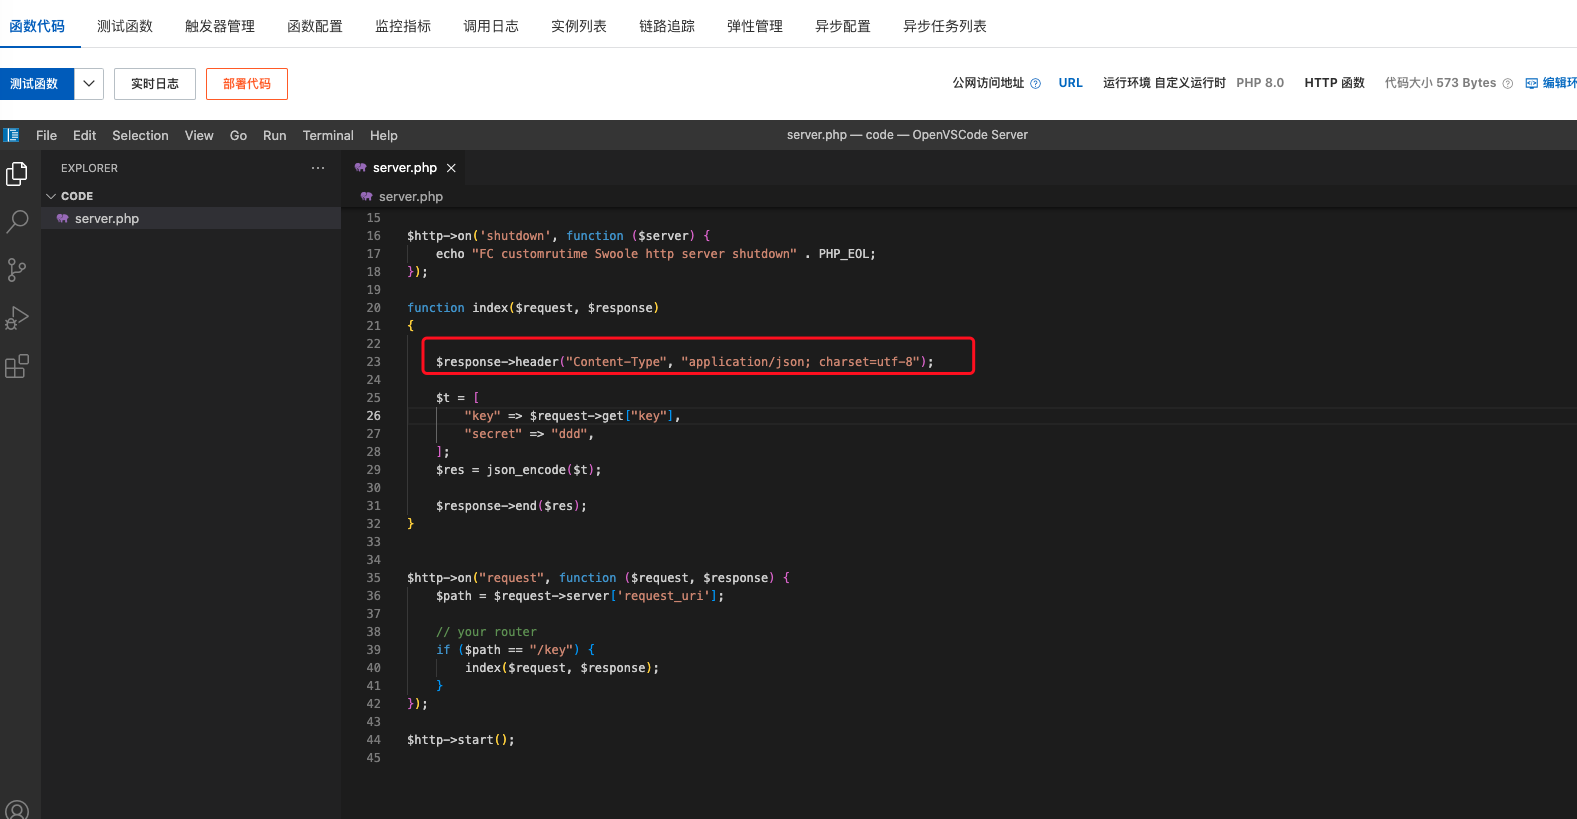The height and width of the screenshot is (819, 1577).
Task: Click the $path = $request->server line
Action: [579, 596]
